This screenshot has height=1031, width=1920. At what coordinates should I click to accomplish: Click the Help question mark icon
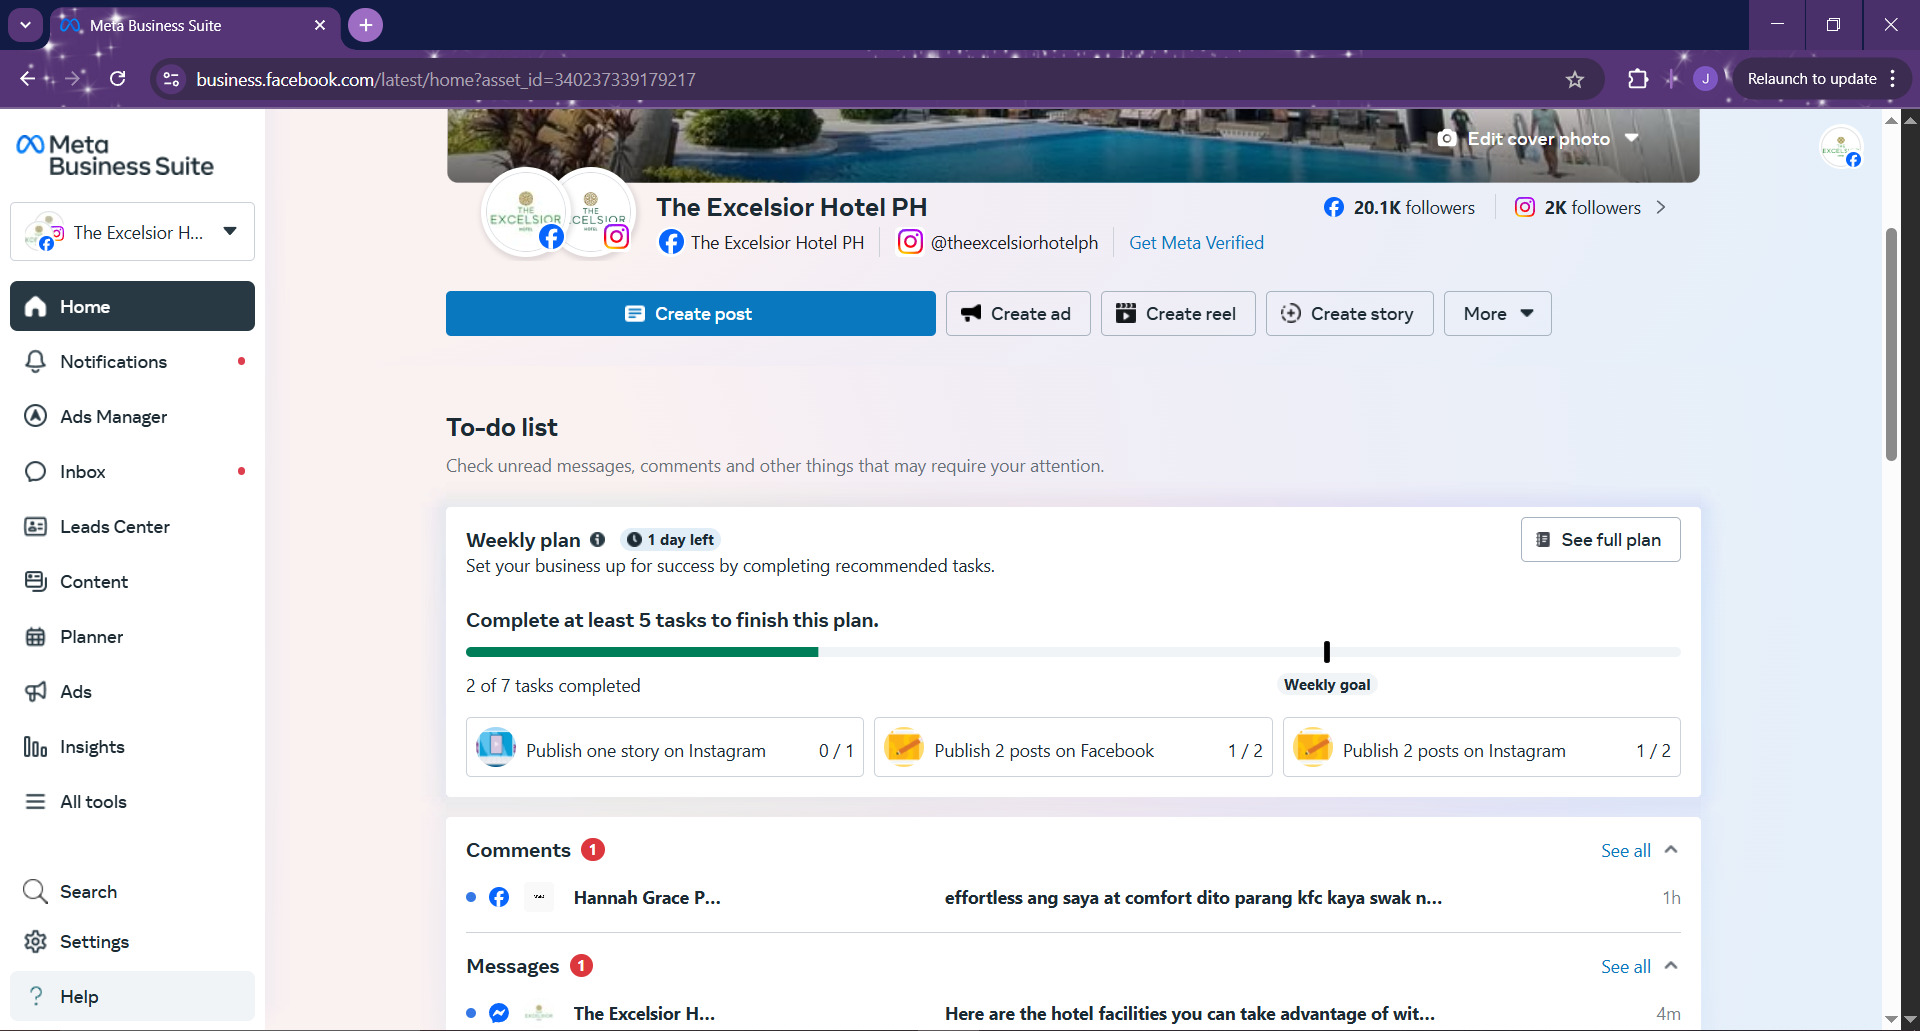[x=36, y=997]
